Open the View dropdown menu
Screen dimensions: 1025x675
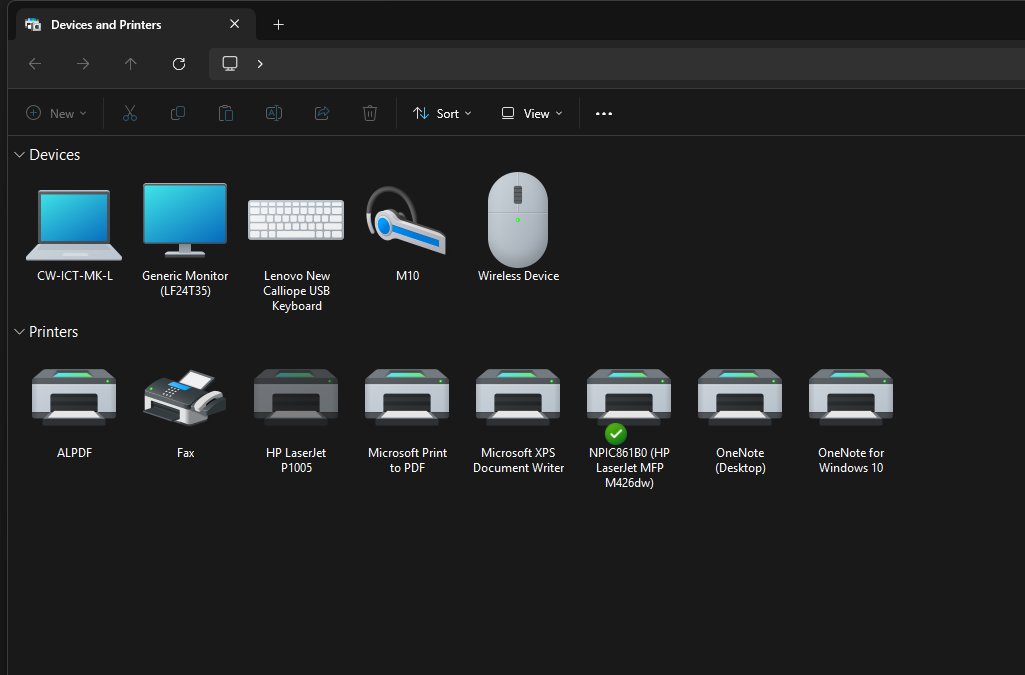point(532,114)
